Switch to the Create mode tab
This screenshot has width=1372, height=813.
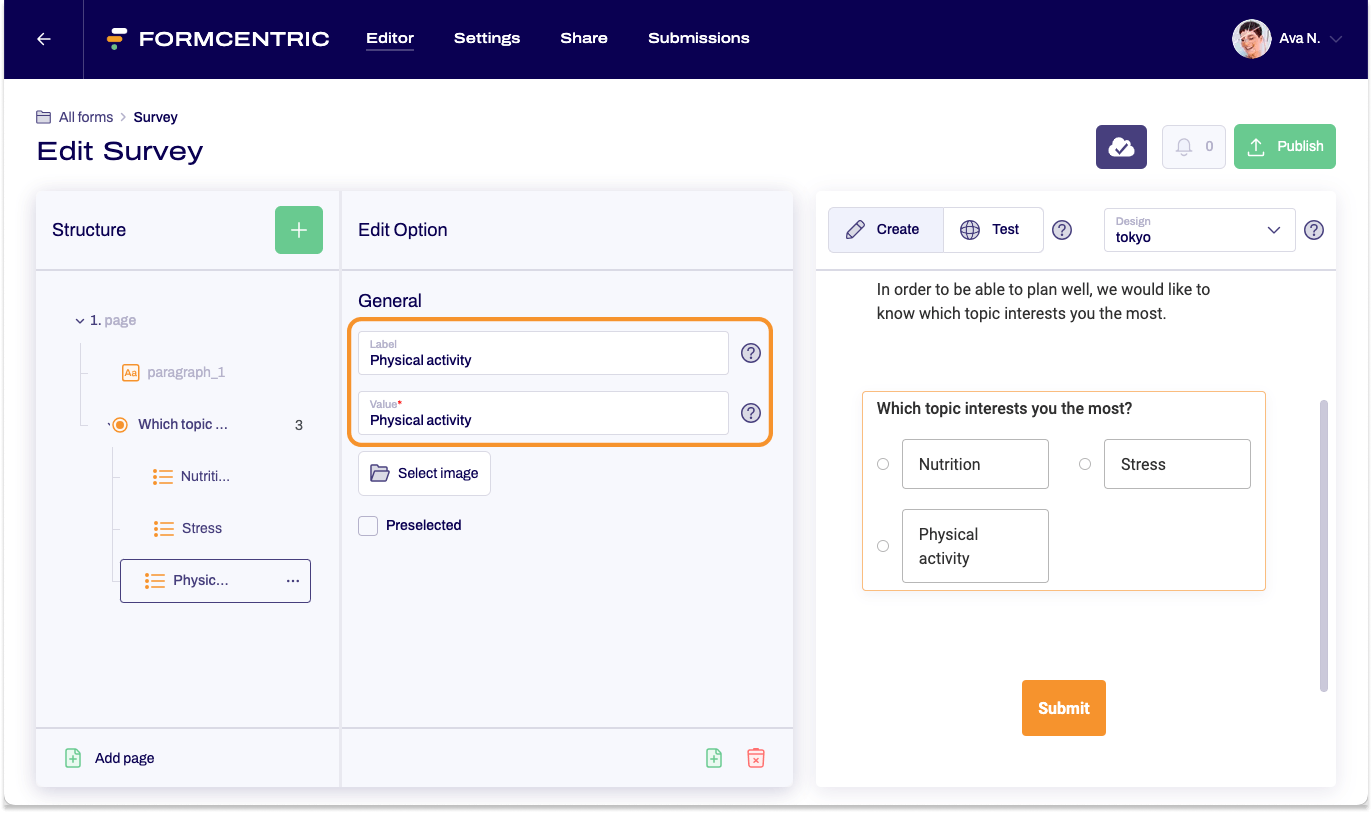click(885, 230)
